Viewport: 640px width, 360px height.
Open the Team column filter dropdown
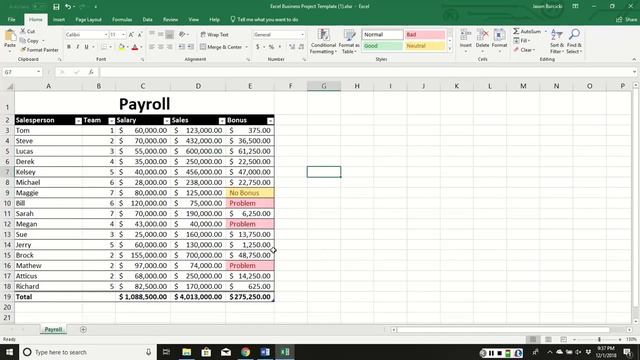click(x=111, y=121)
